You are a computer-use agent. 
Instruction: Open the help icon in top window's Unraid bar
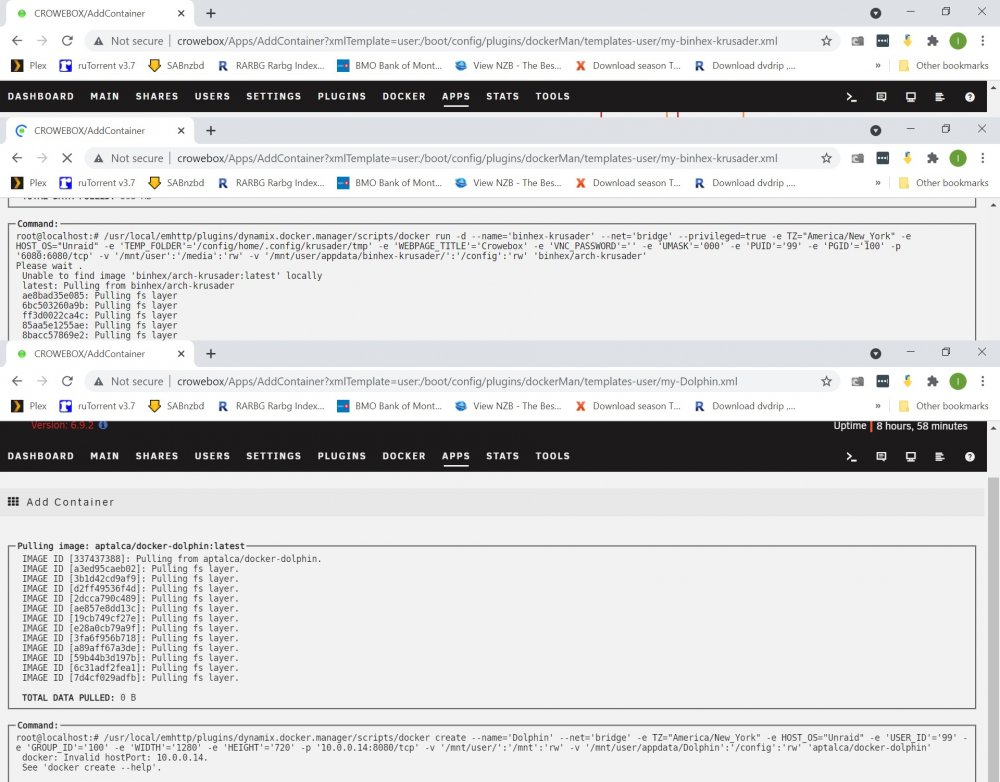(x=970, y=97)
